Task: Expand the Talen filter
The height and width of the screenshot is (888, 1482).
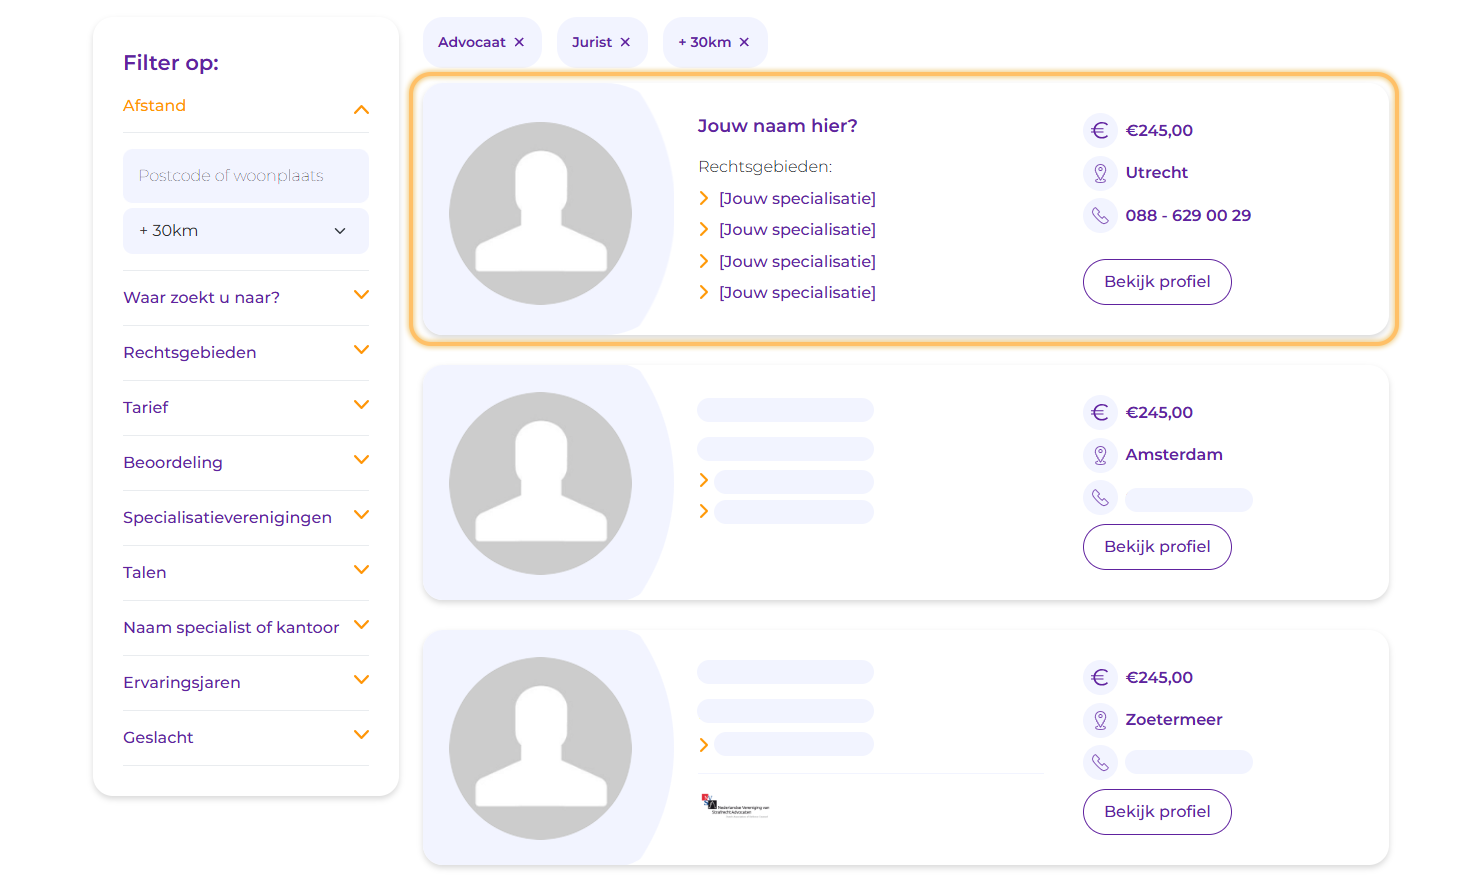Action: pos(361,570)
